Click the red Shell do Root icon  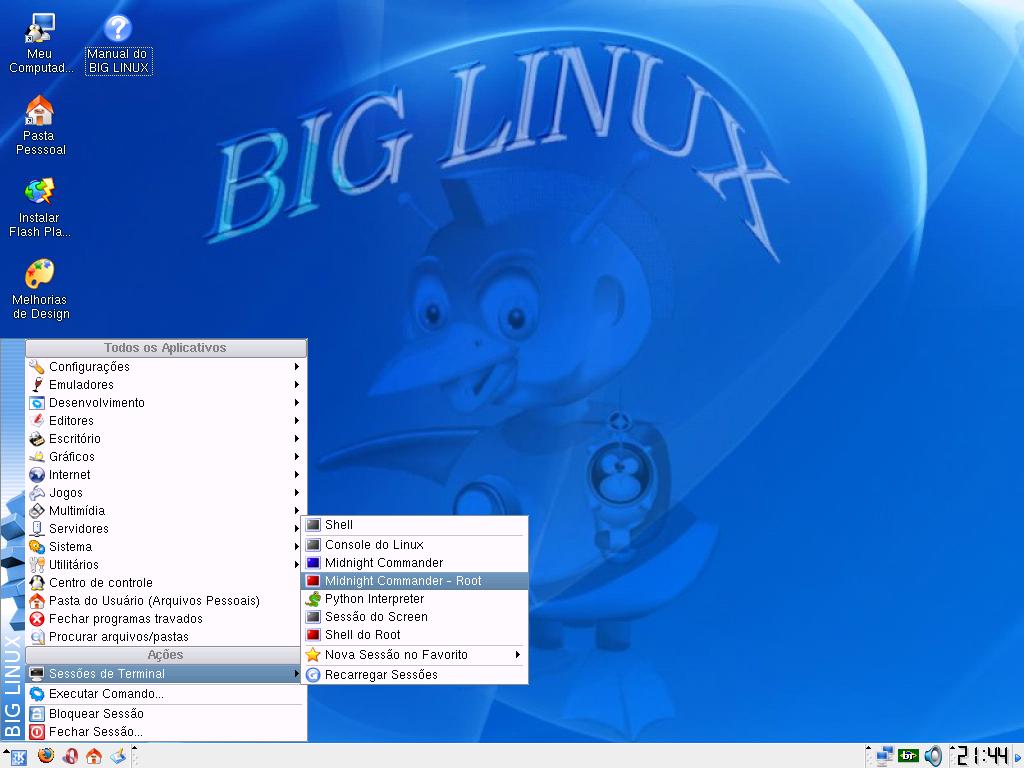313,635
